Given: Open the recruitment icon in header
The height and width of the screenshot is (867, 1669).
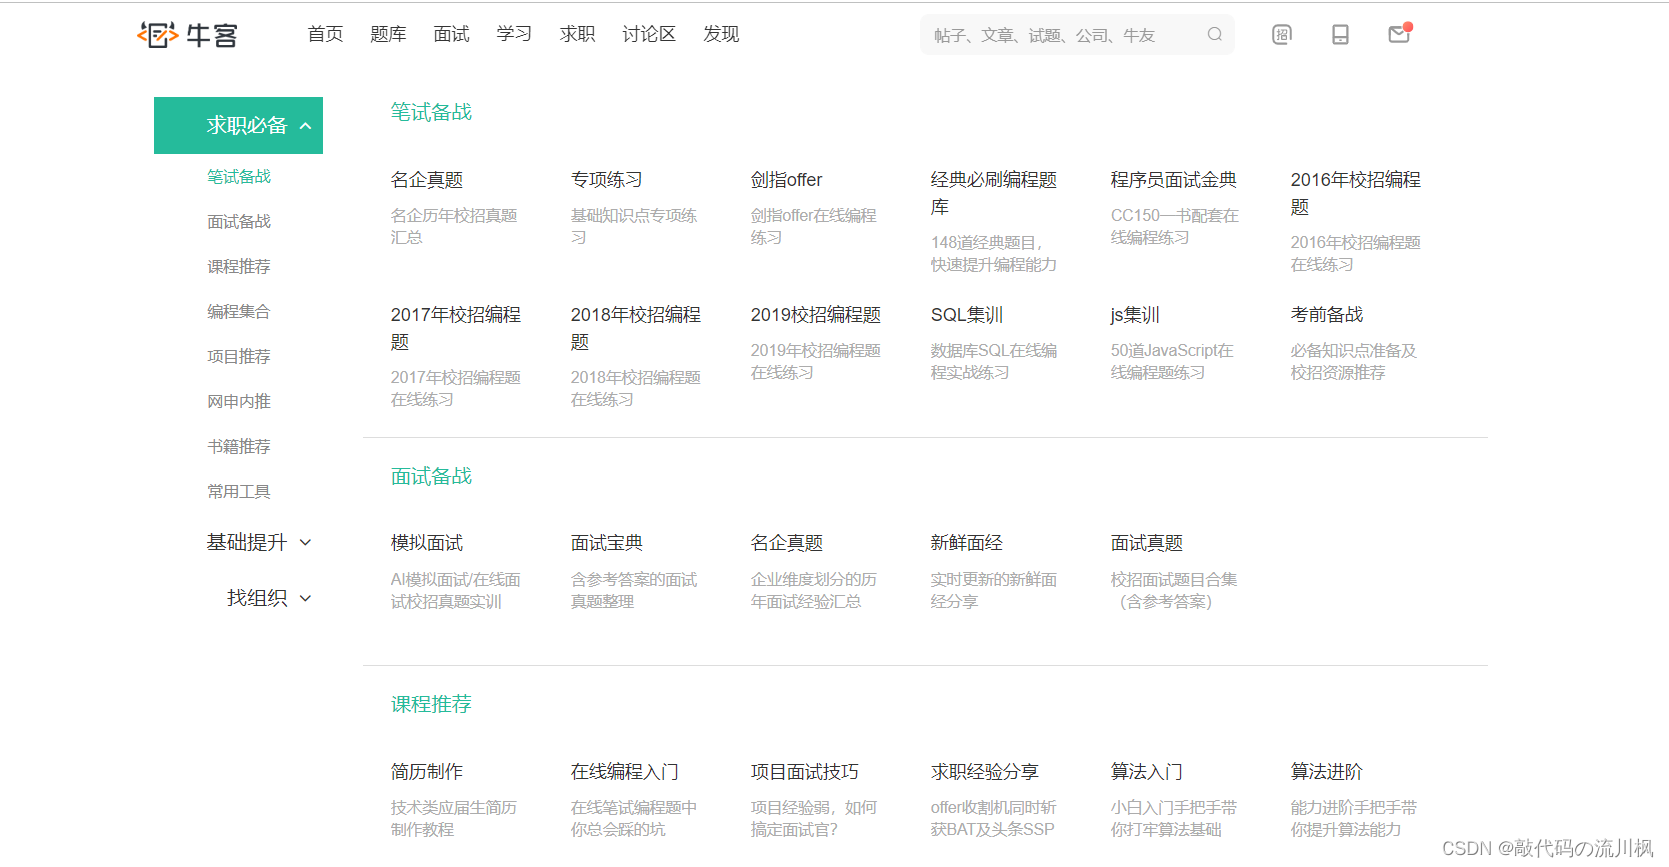Looking at the screenshot, I should [1281, 35].
